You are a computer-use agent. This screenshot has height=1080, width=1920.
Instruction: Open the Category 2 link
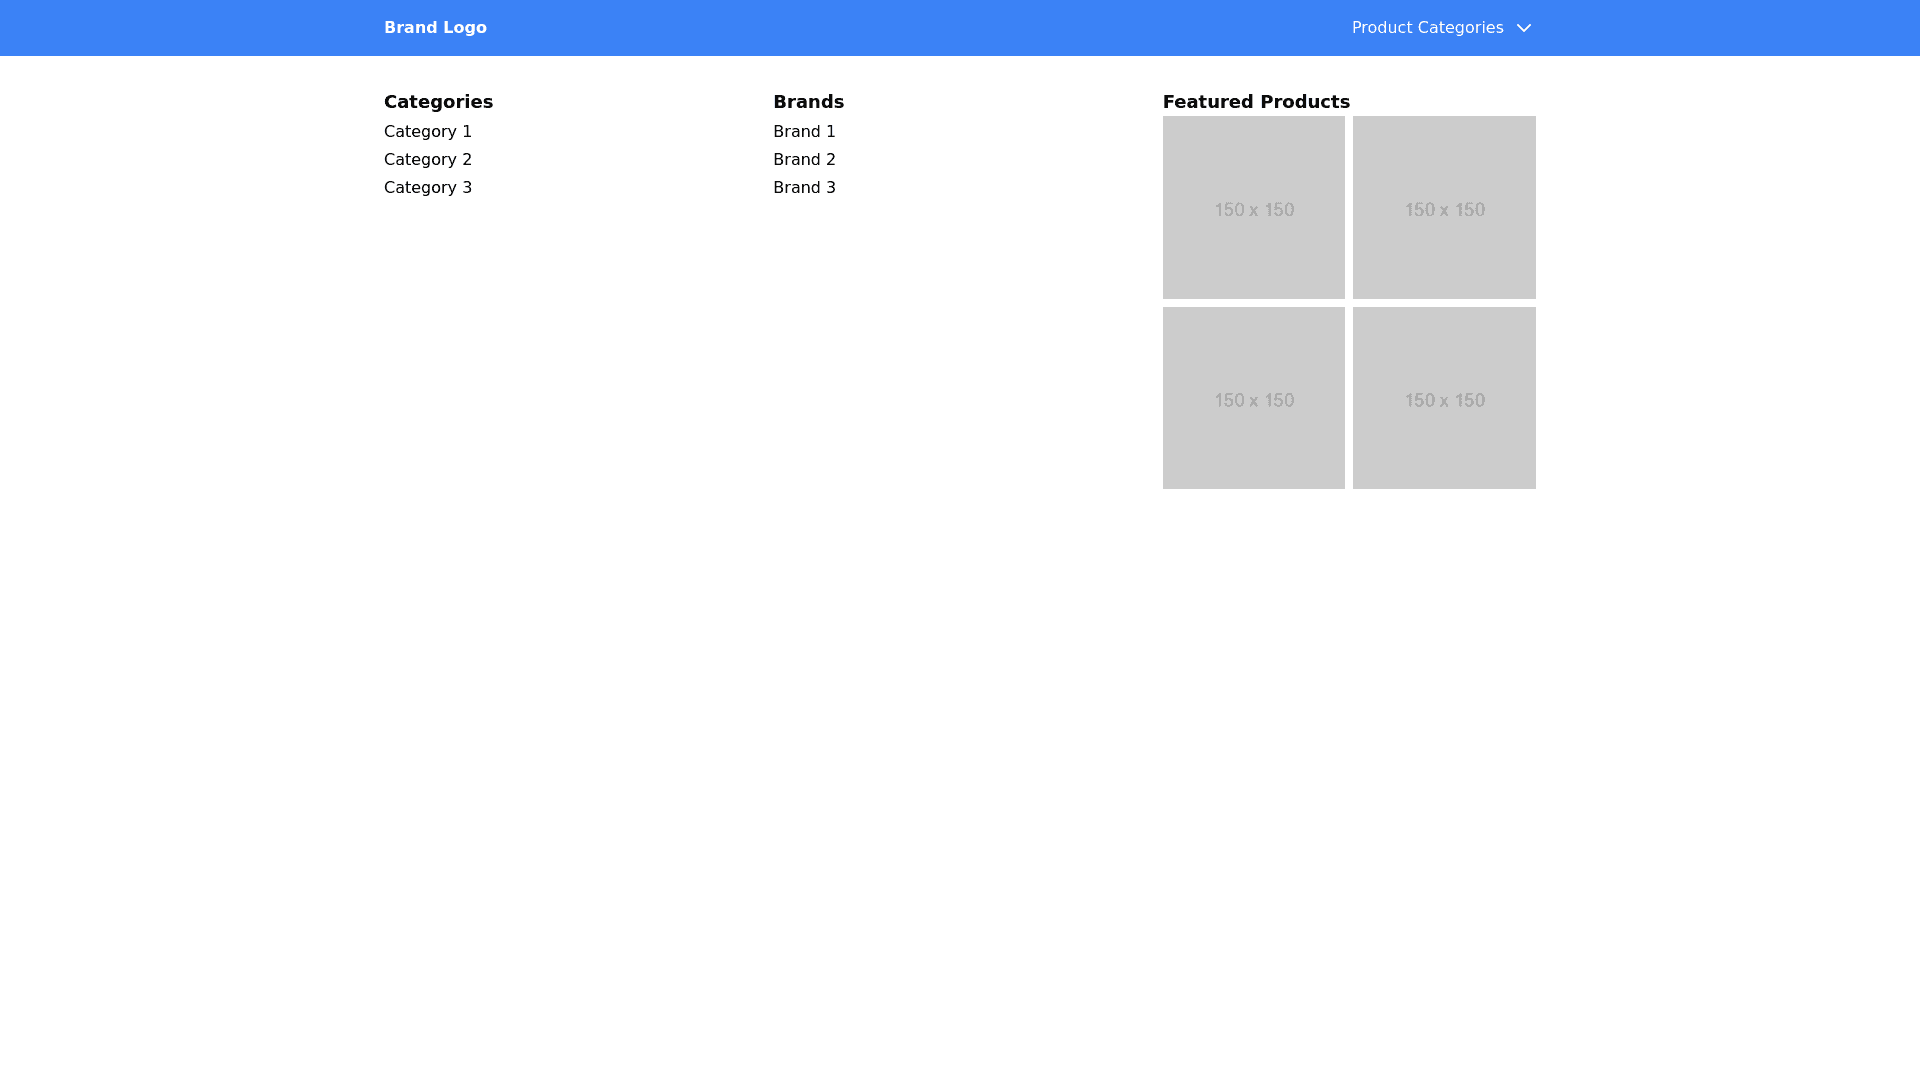[x=428, y=160]
